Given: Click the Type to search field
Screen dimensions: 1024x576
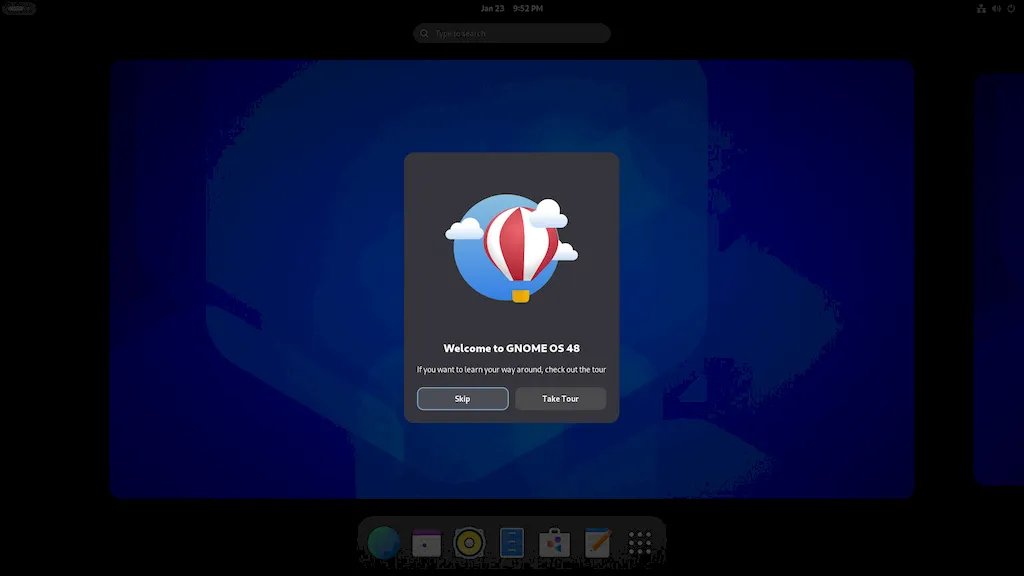Looking at the screenshot, I should point(511,33).
